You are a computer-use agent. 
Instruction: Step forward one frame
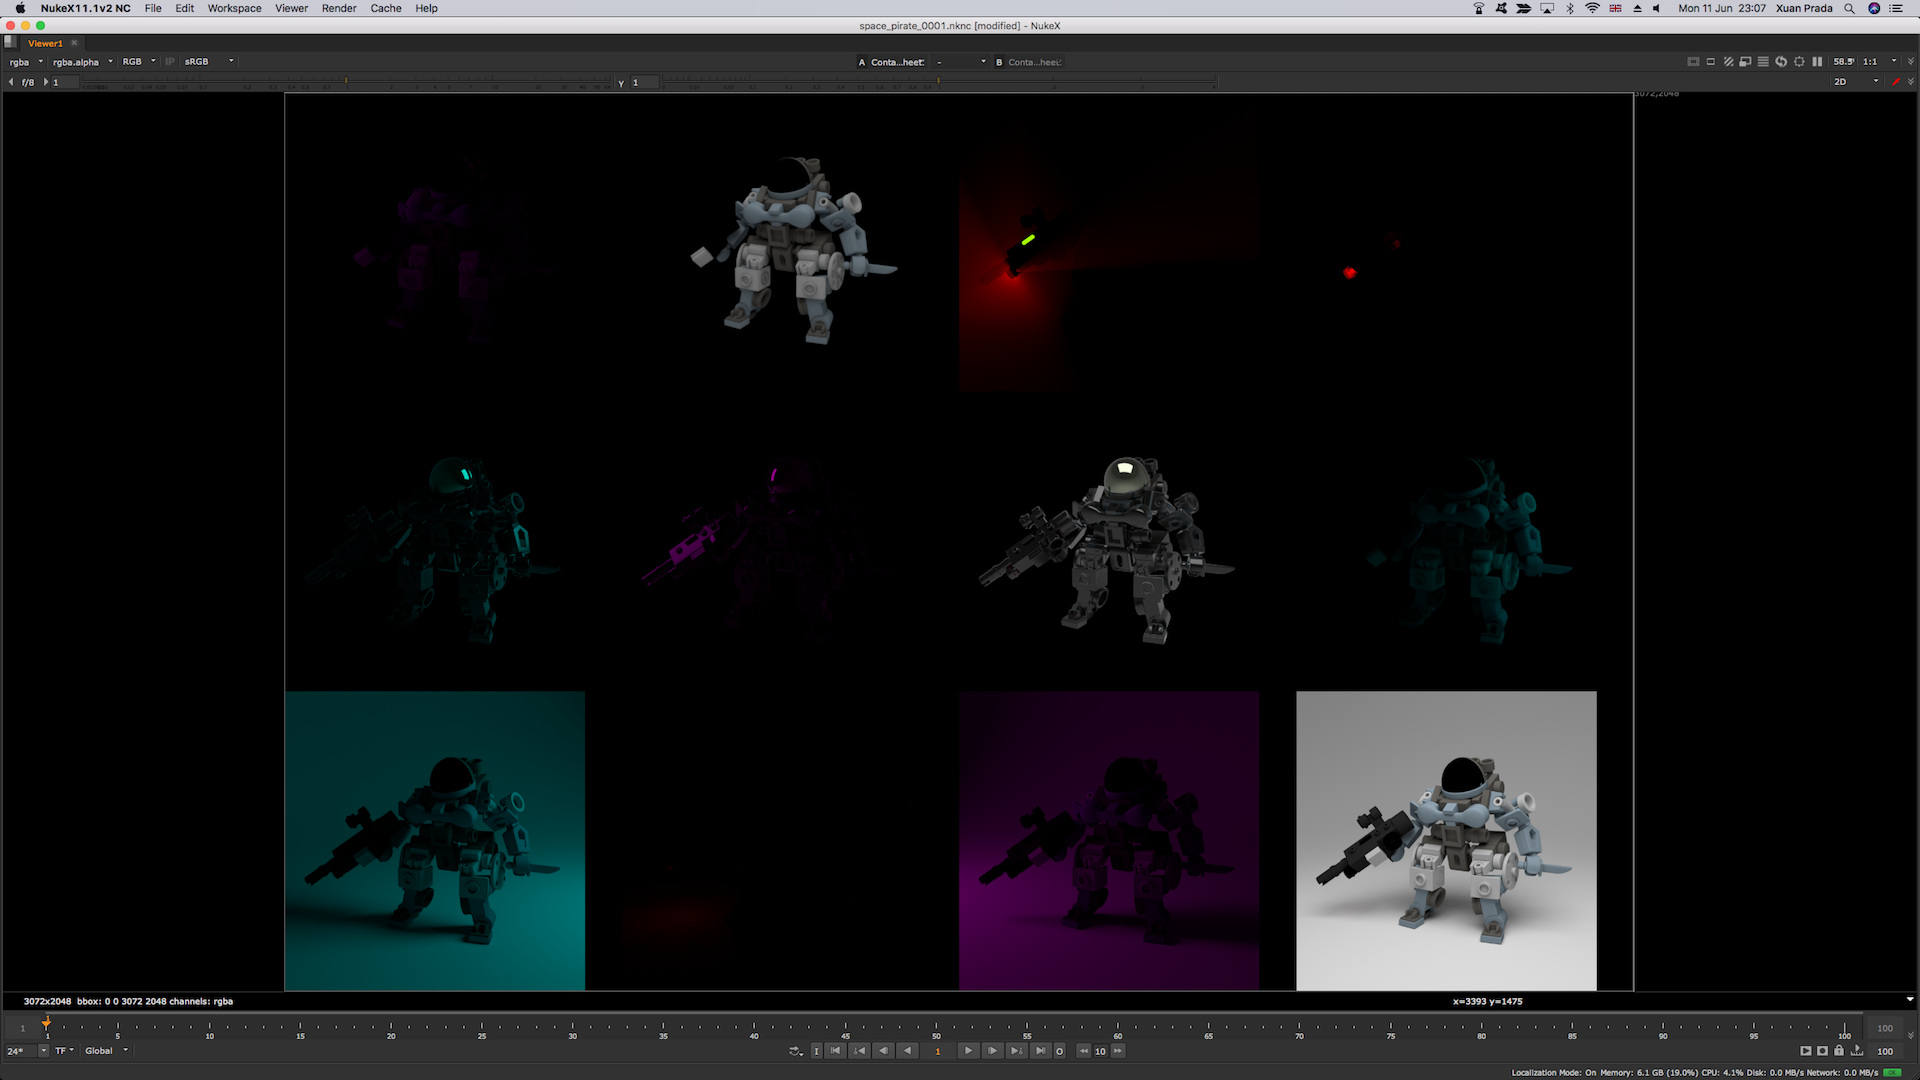(x=992, y=1051)
